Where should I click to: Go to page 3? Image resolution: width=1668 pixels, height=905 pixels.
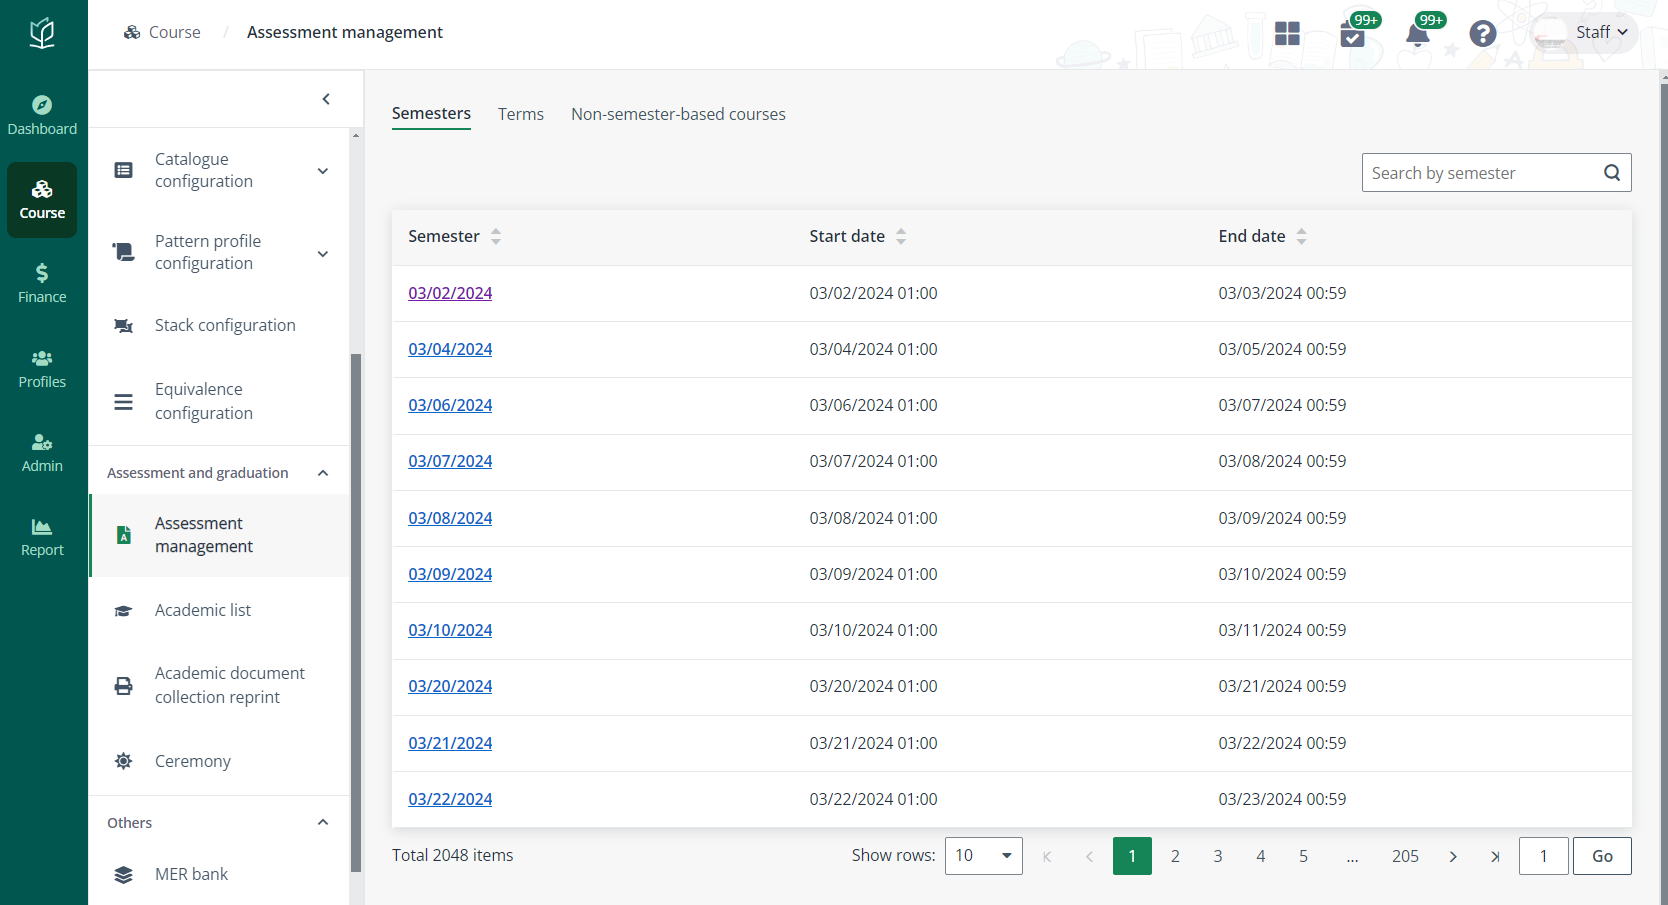click(1218, 856)
